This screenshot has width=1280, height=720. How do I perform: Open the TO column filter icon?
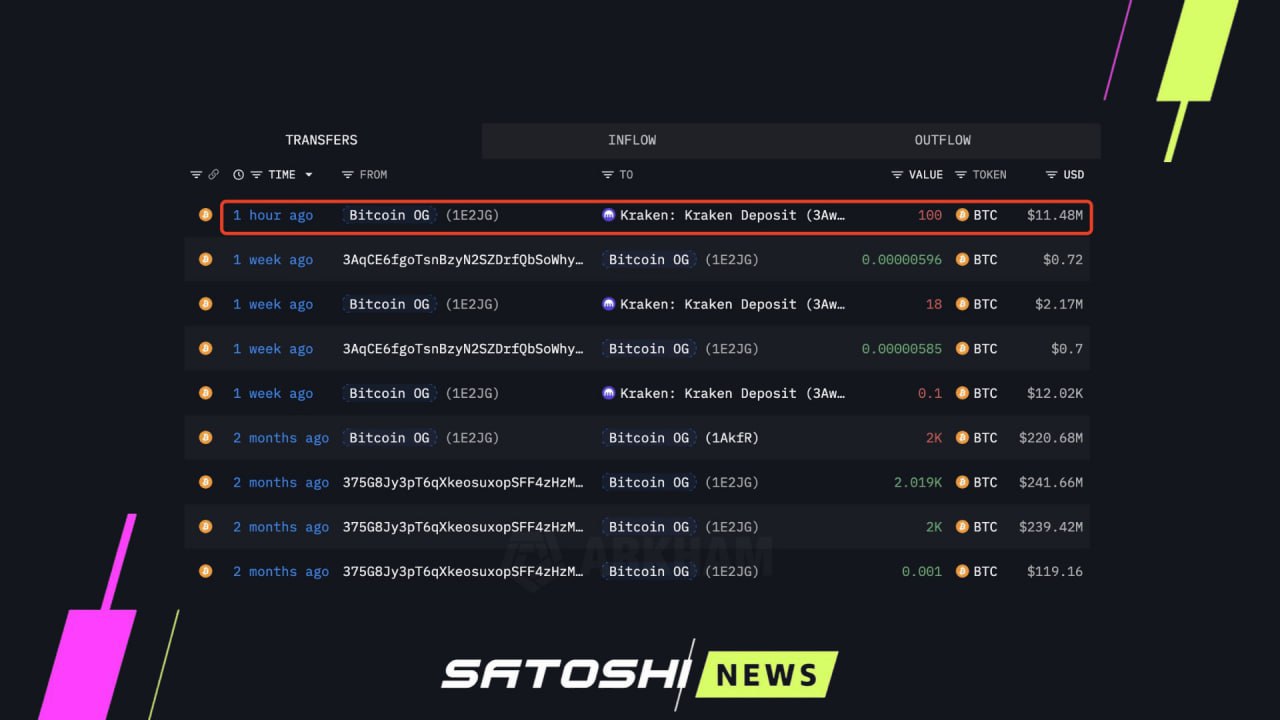(607, 175)
